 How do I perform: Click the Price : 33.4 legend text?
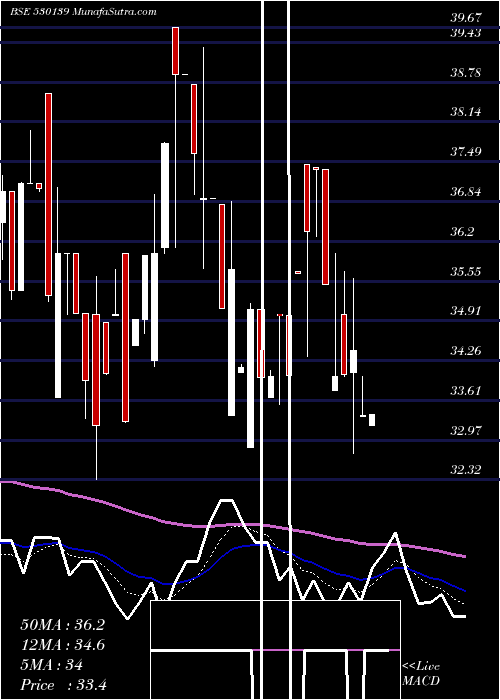63,685
